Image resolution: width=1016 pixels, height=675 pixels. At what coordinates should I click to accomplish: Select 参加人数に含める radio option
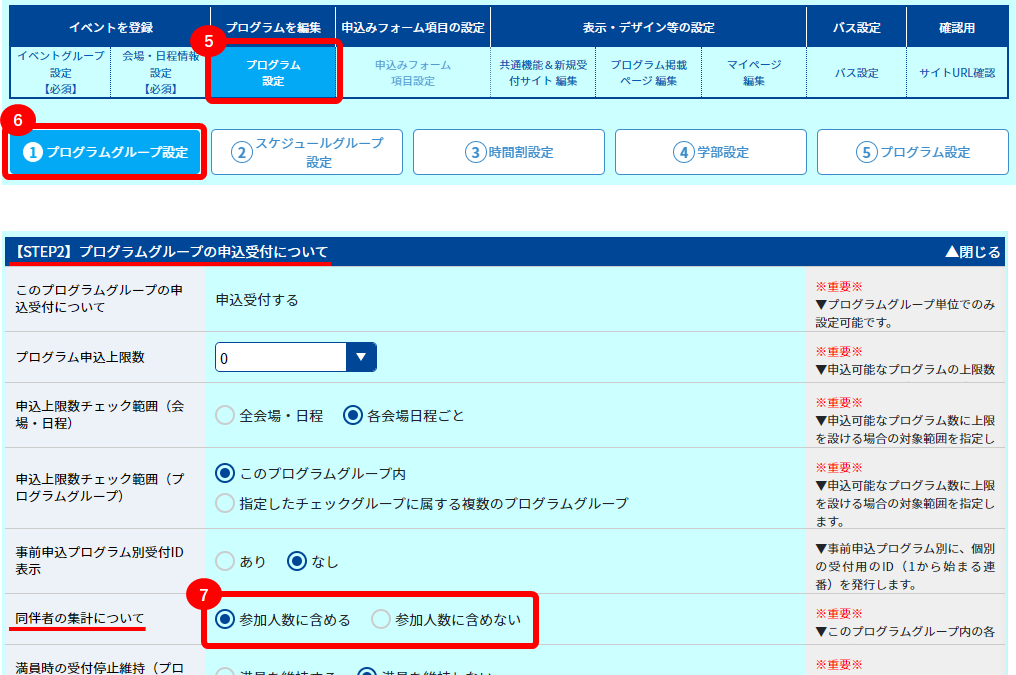(x=225, y=619)
